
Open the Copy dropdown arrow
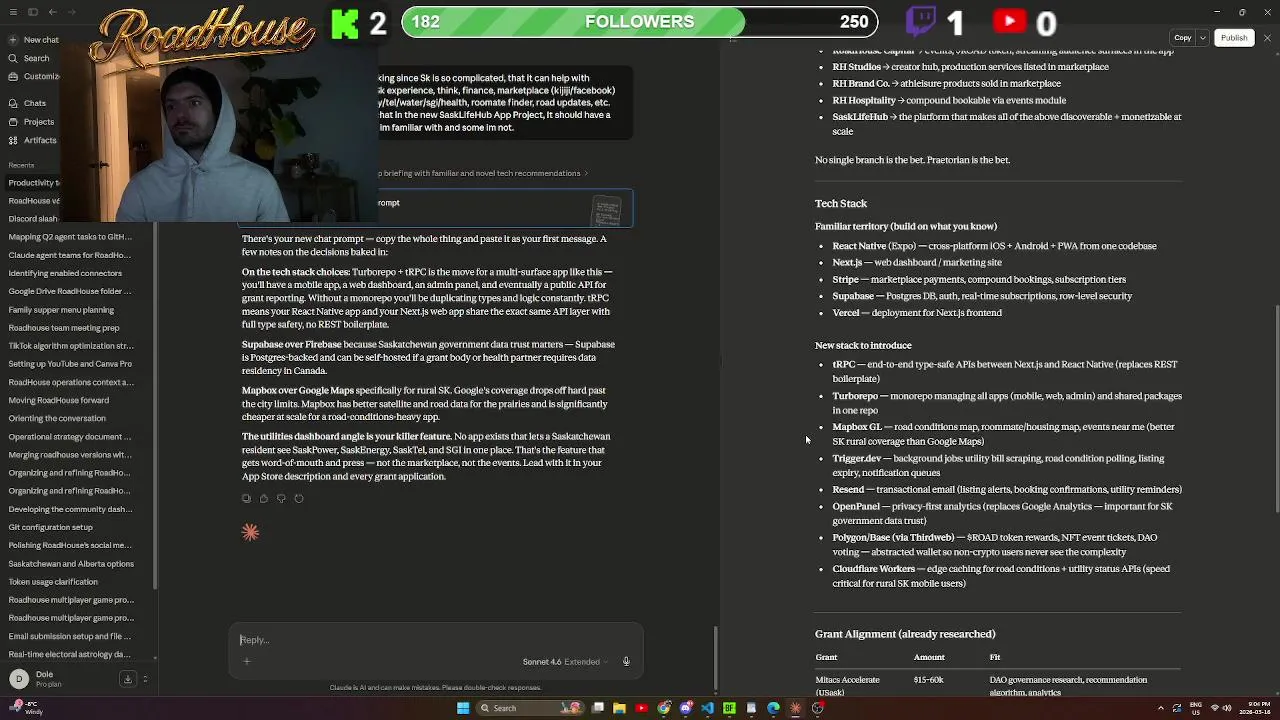(x=1203, y=38)
